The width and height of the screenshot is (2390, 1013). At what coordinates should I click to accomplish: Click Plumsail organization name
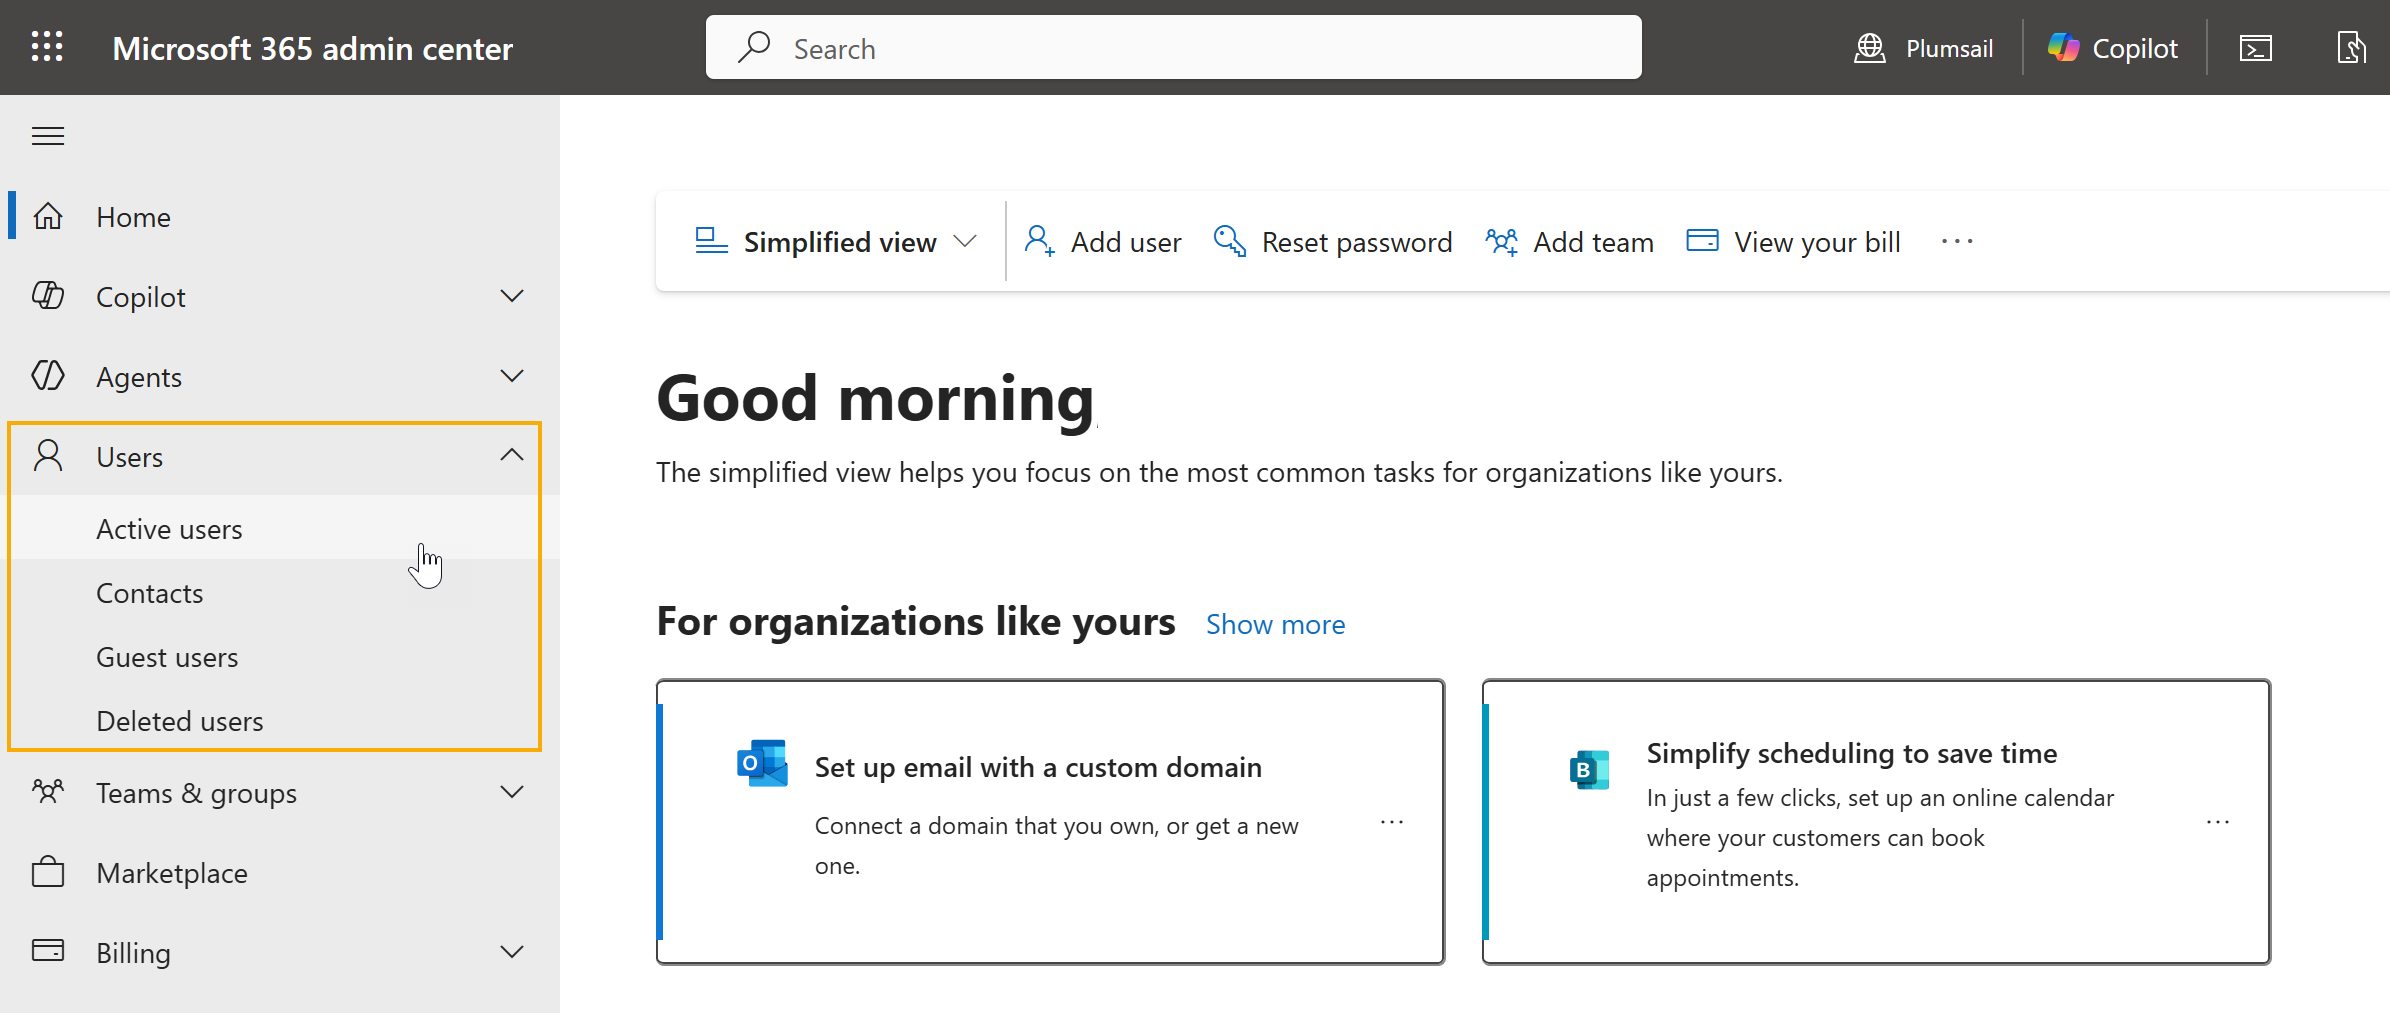tap(1949, 48)
